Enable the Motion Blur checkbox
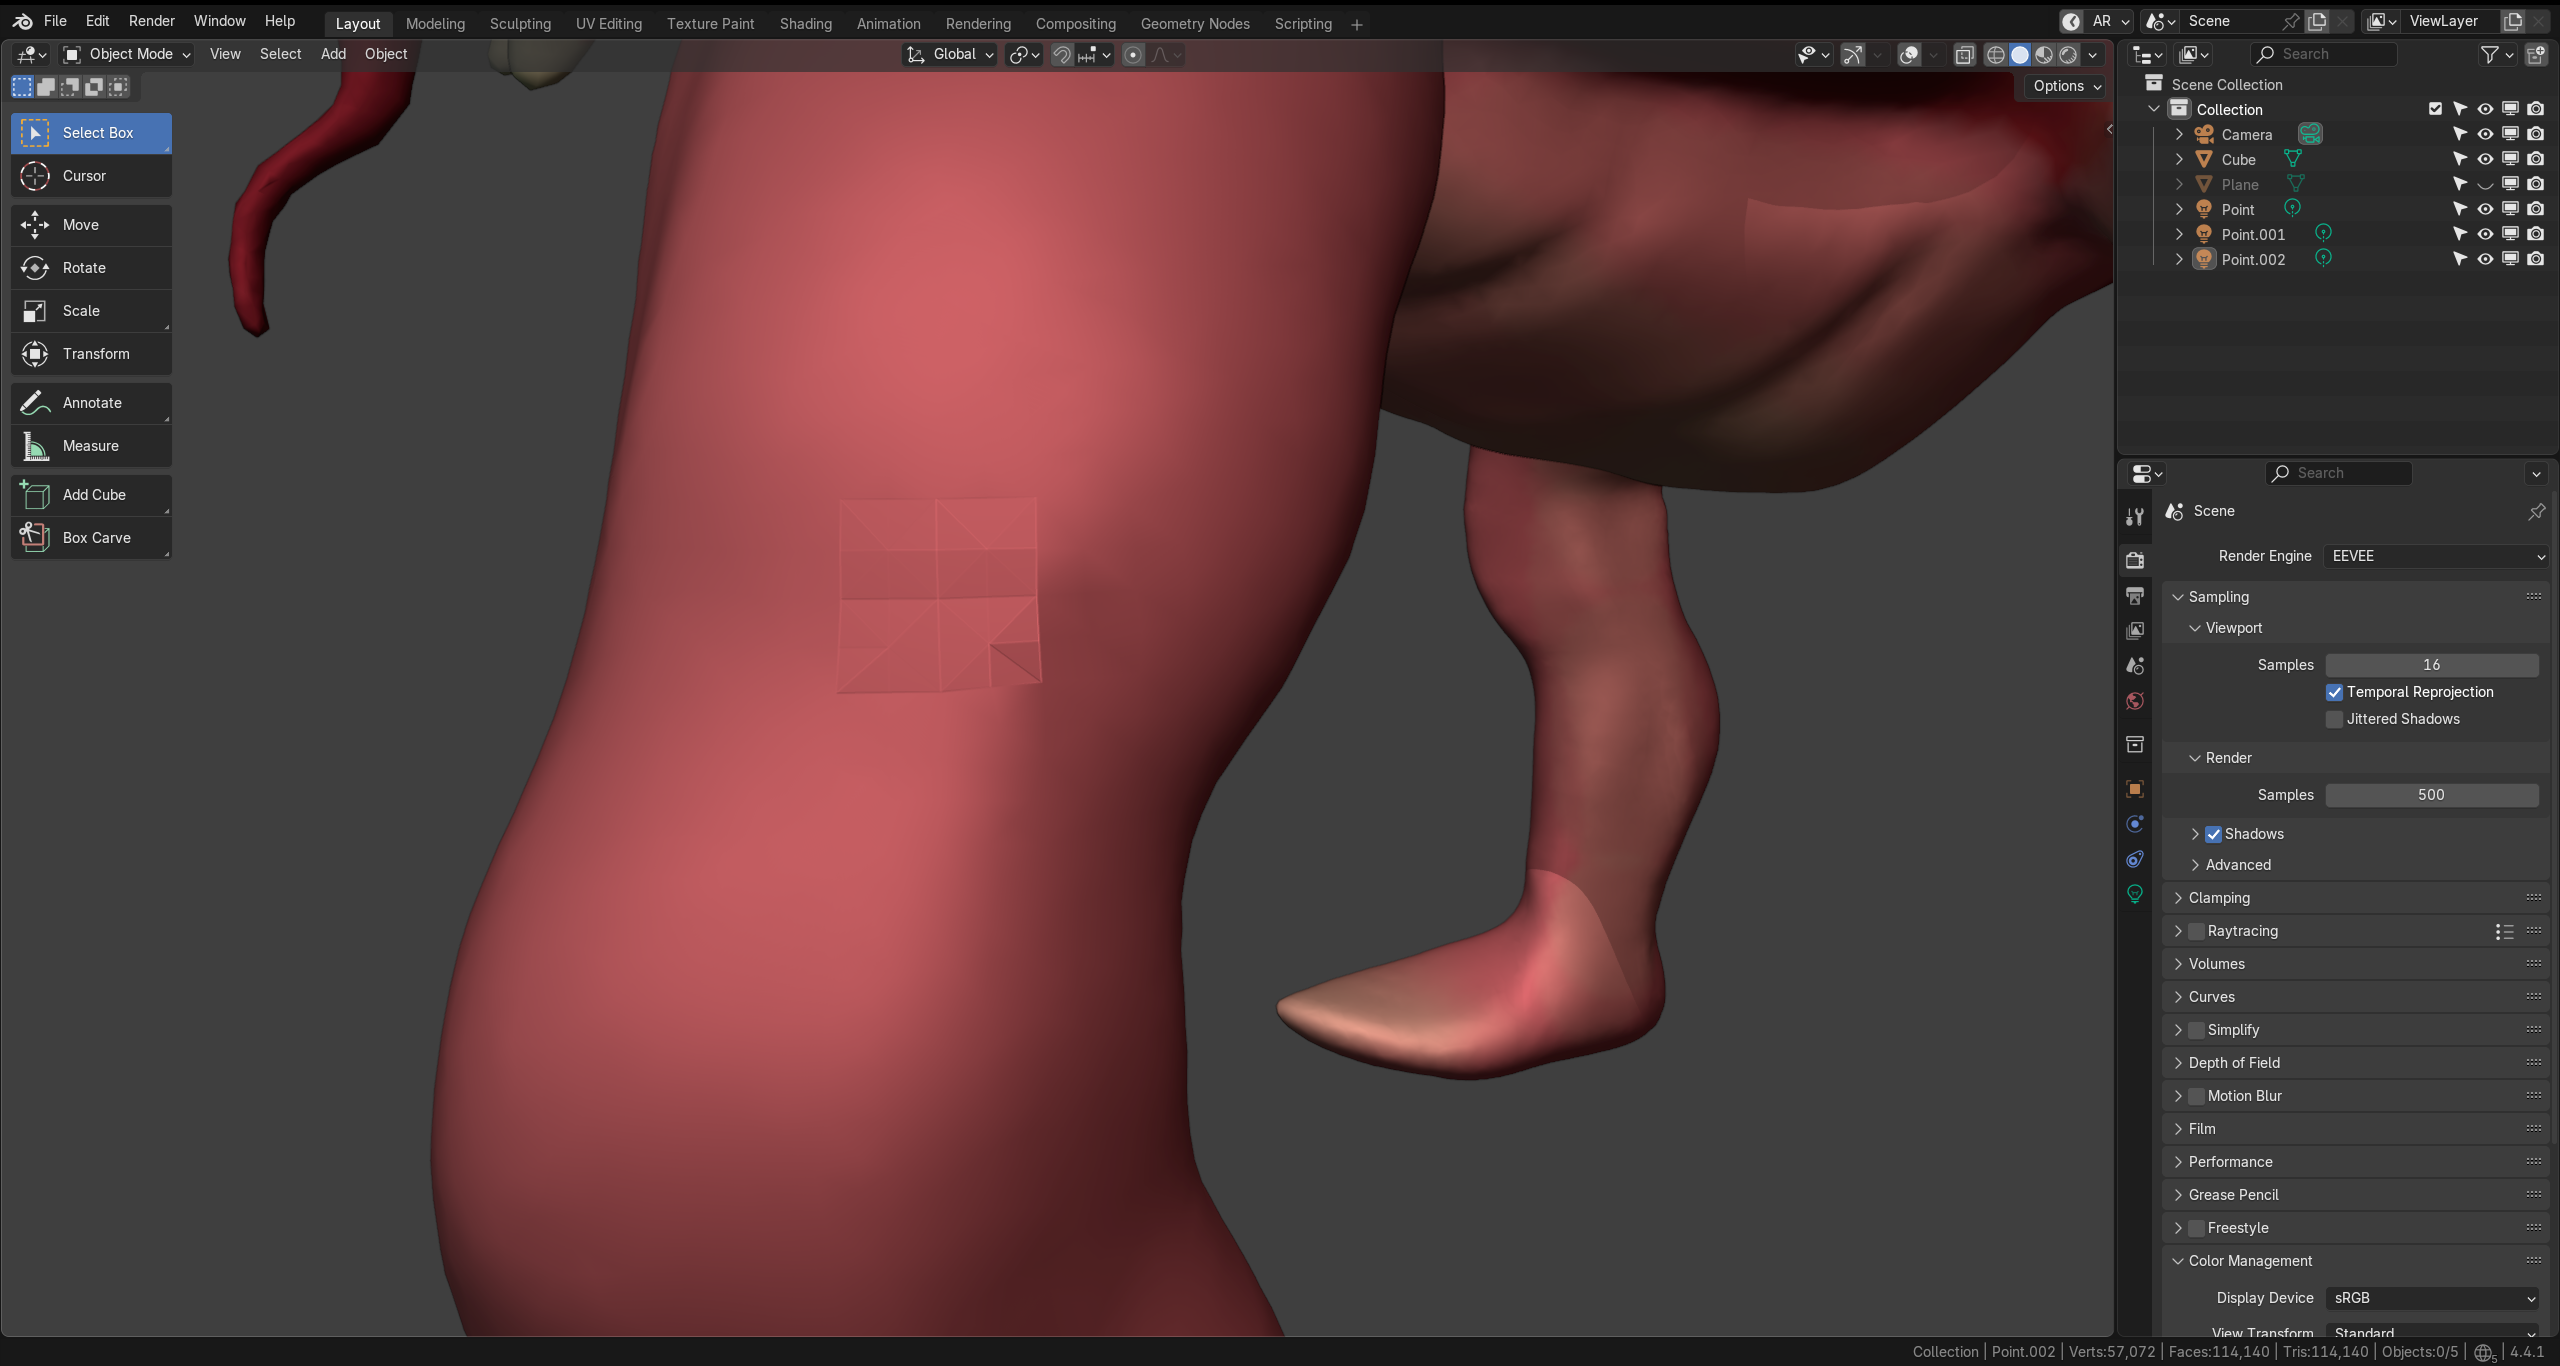Screen dimensions: 2560x1366 tap(2196, 1096)
